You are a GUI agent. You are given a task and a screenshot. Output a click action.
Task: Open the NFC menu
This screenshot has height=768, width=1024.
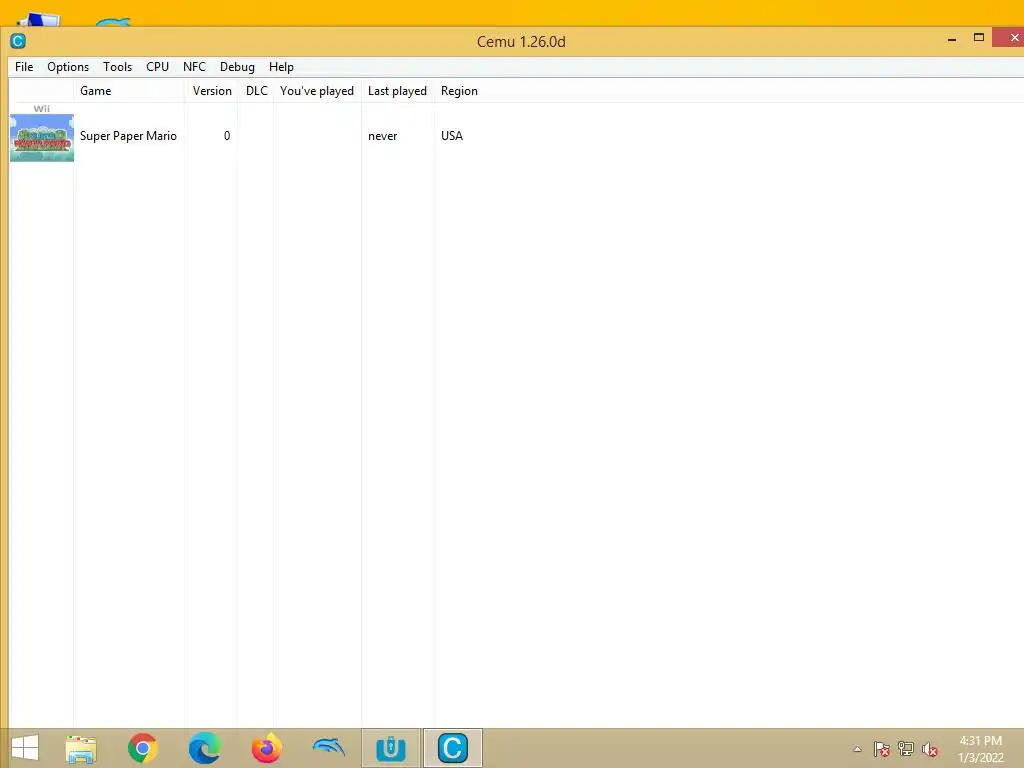(x=194, y=67)
